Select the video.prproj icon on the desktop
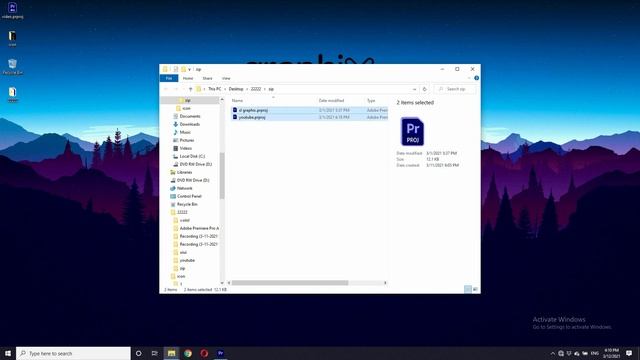Screen dimensions: 640x360 [x=12, y=11]
